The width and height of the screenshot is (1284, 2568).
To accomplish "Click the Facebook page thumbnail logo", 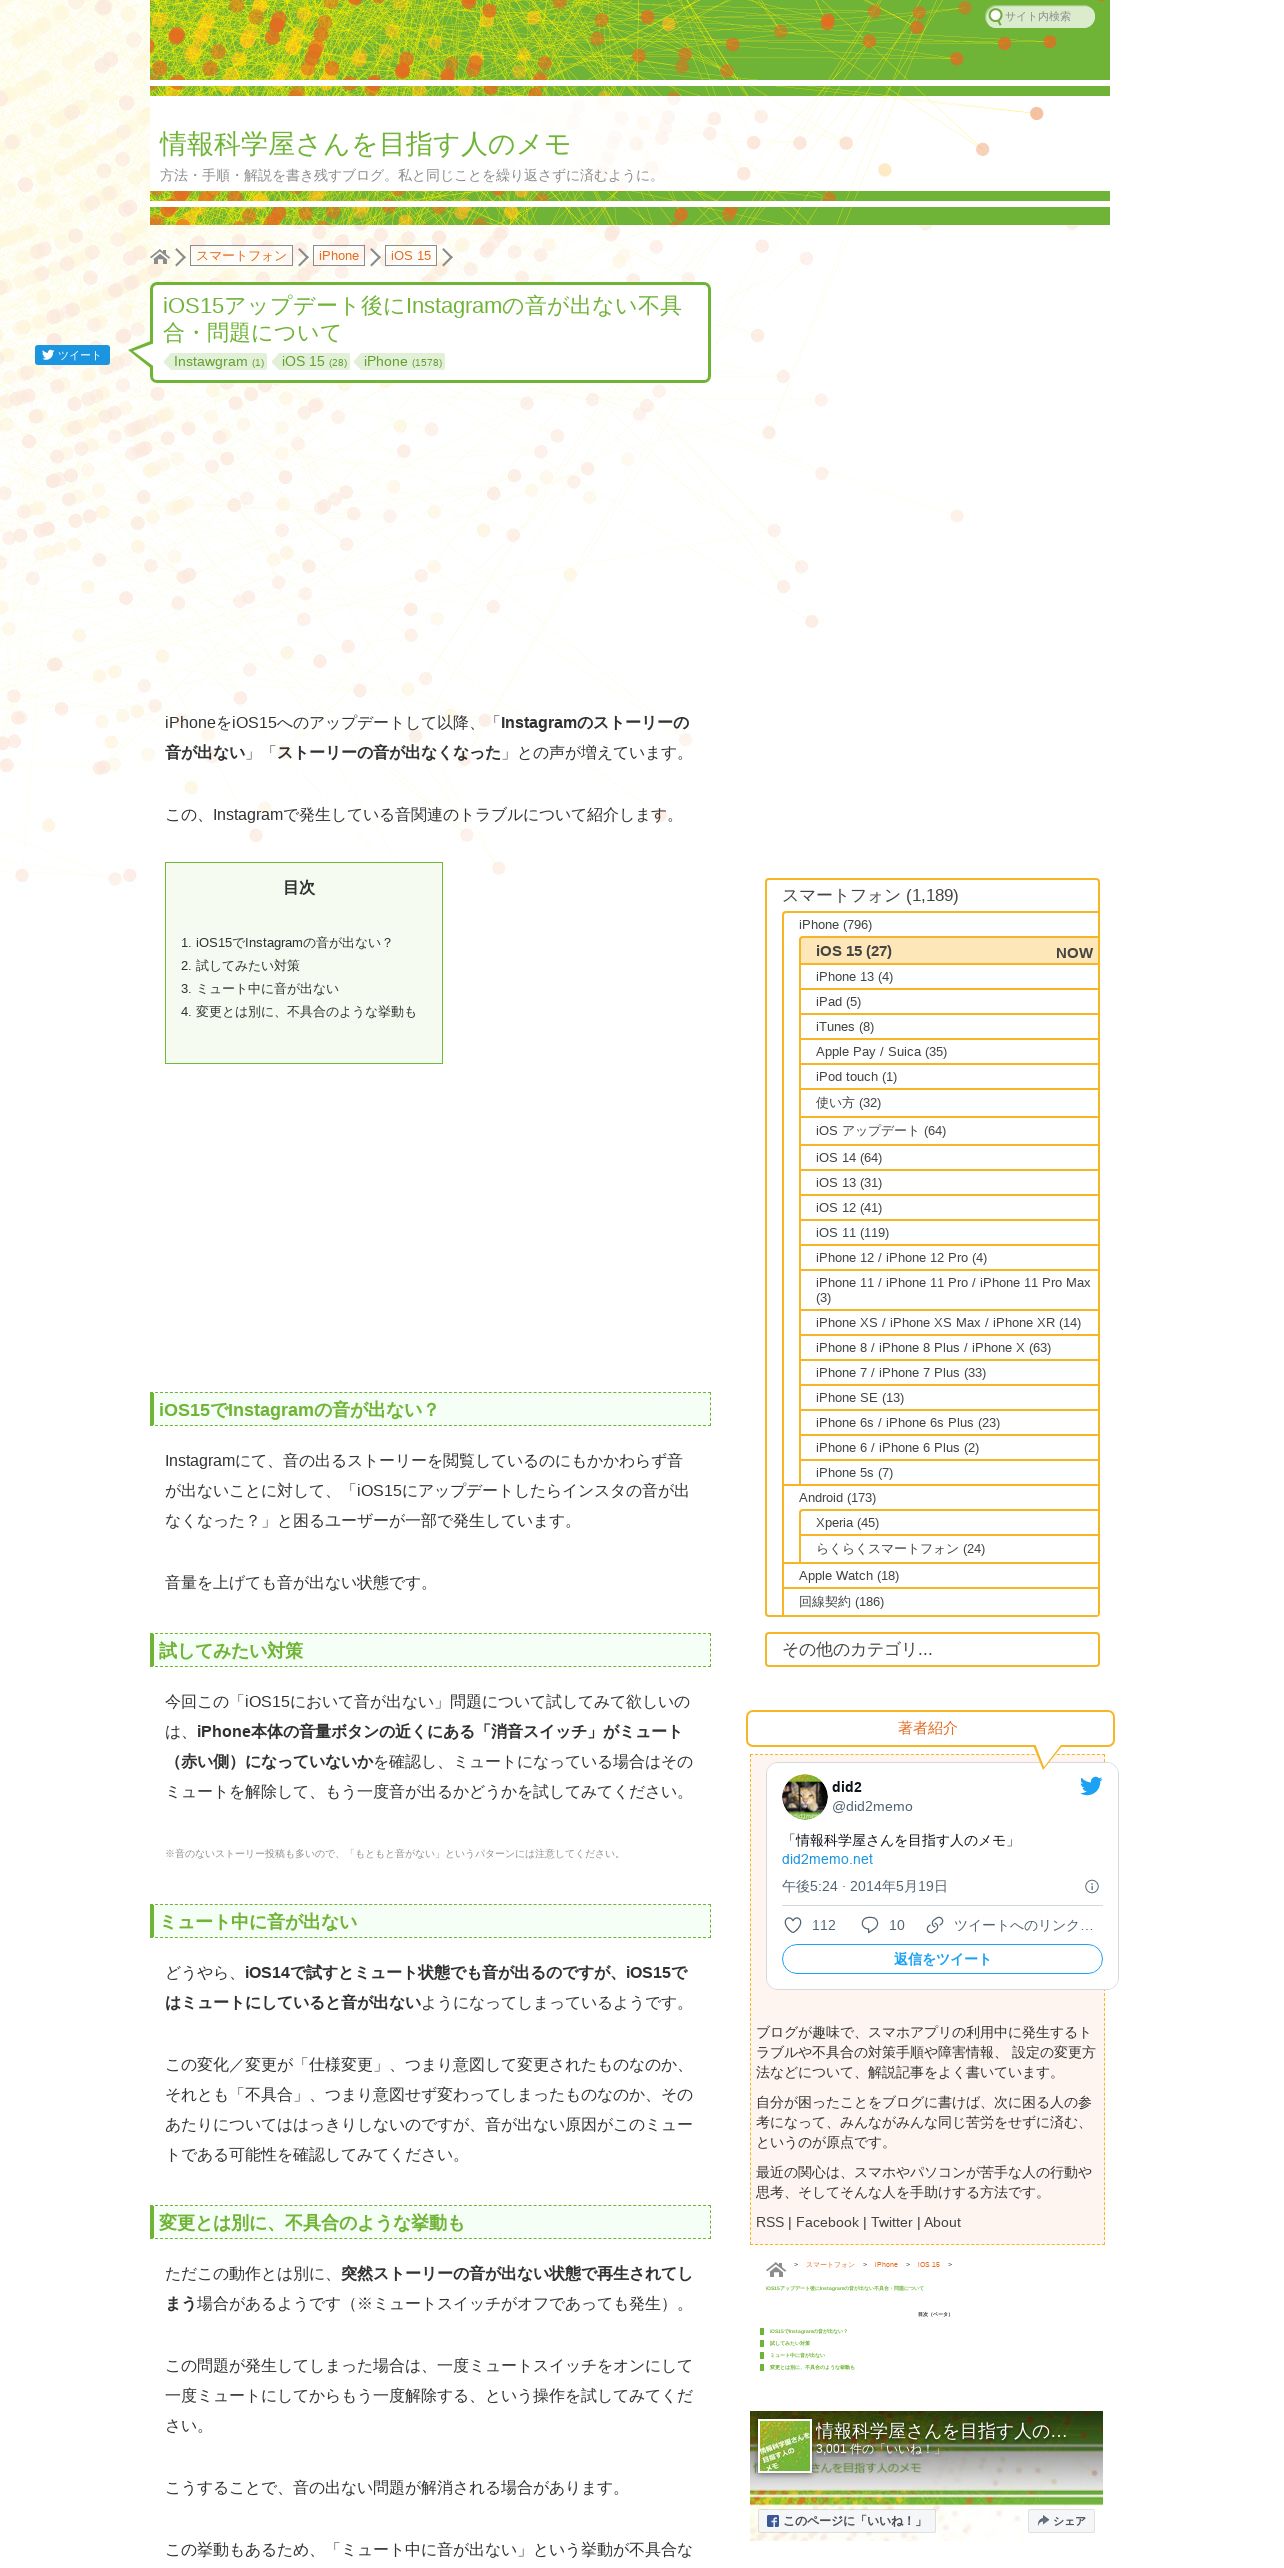I will 784,2446.
